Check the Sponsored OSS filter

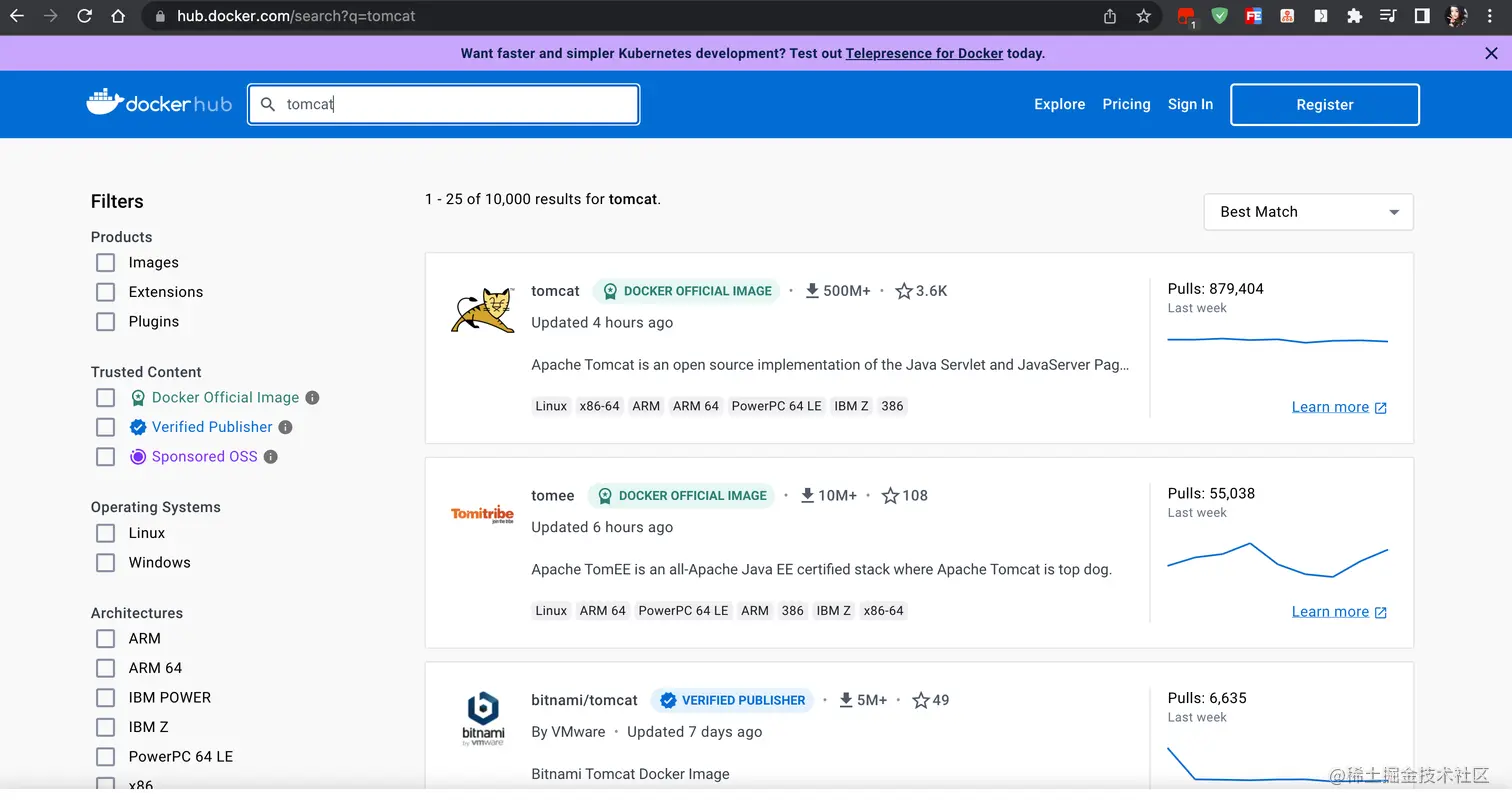(x=105, y=457)
